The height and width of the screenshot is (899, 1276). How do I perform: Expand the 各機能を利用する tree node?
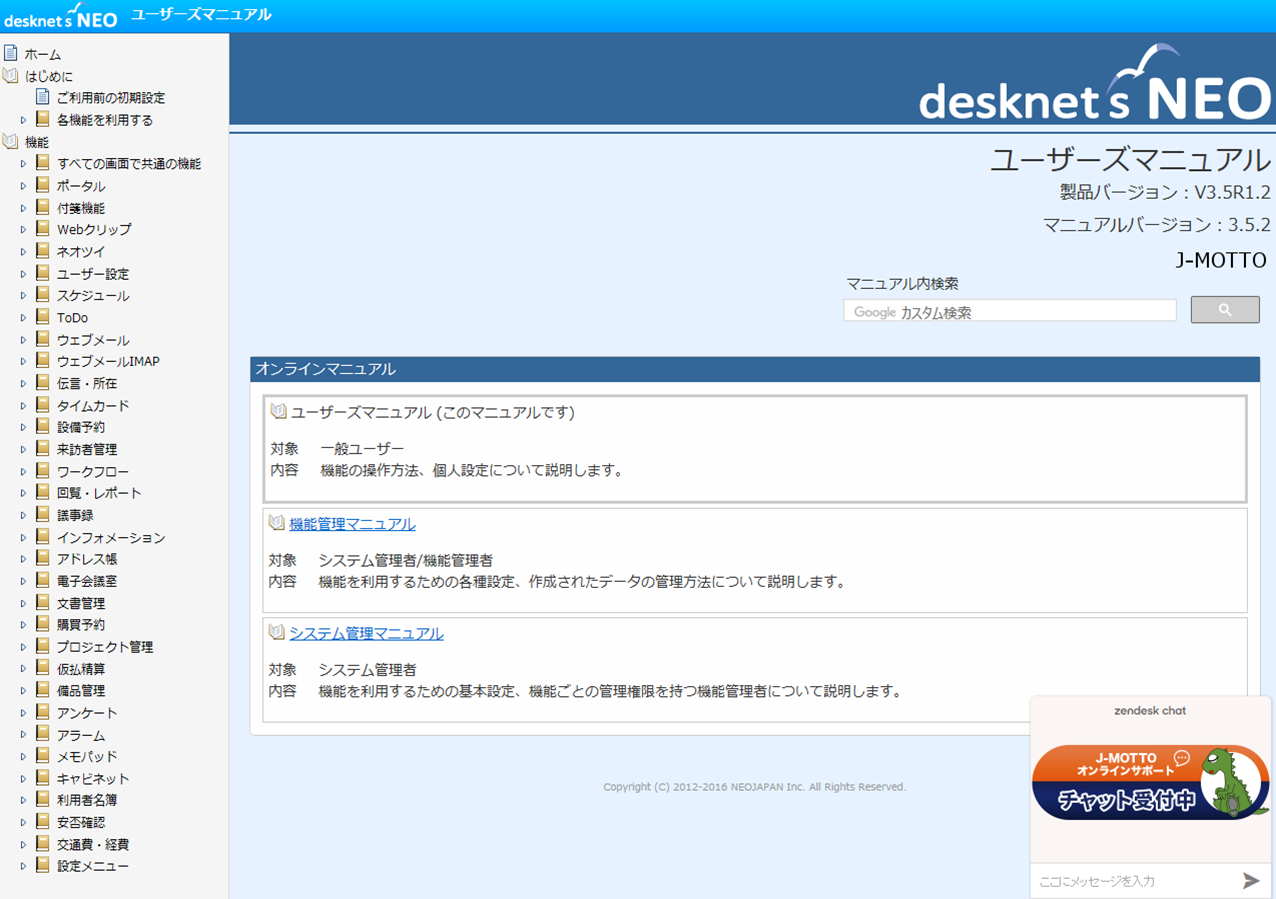point(23,120)
